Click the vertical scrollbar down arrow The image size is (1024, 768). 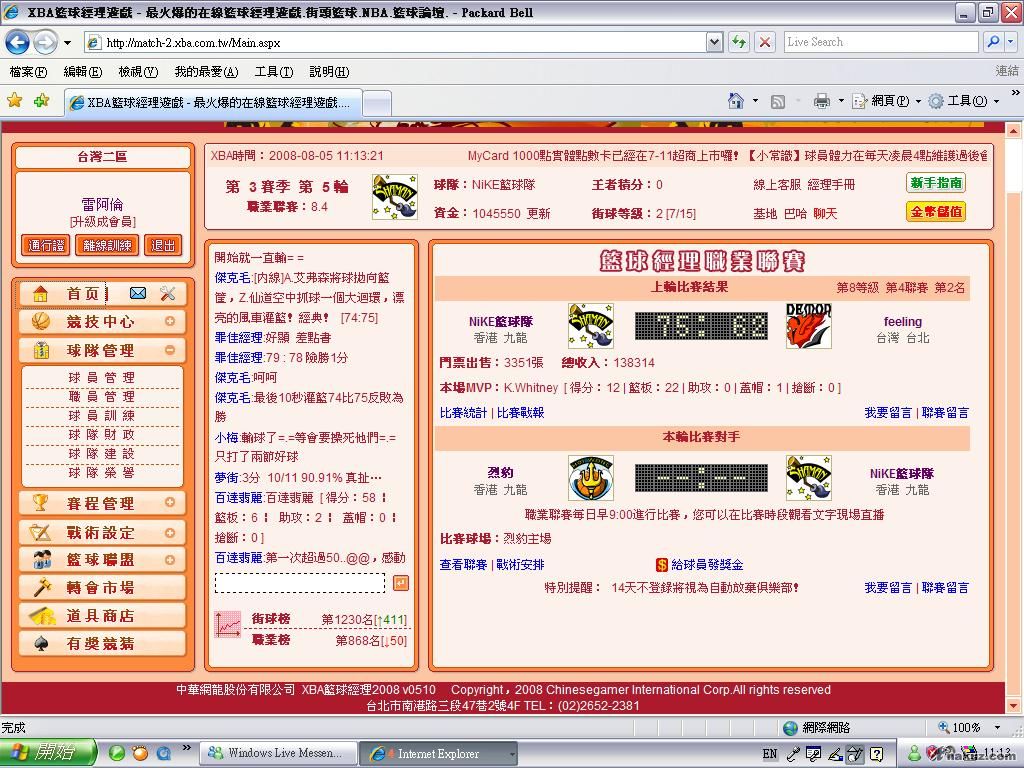(x=1014, y=706)
